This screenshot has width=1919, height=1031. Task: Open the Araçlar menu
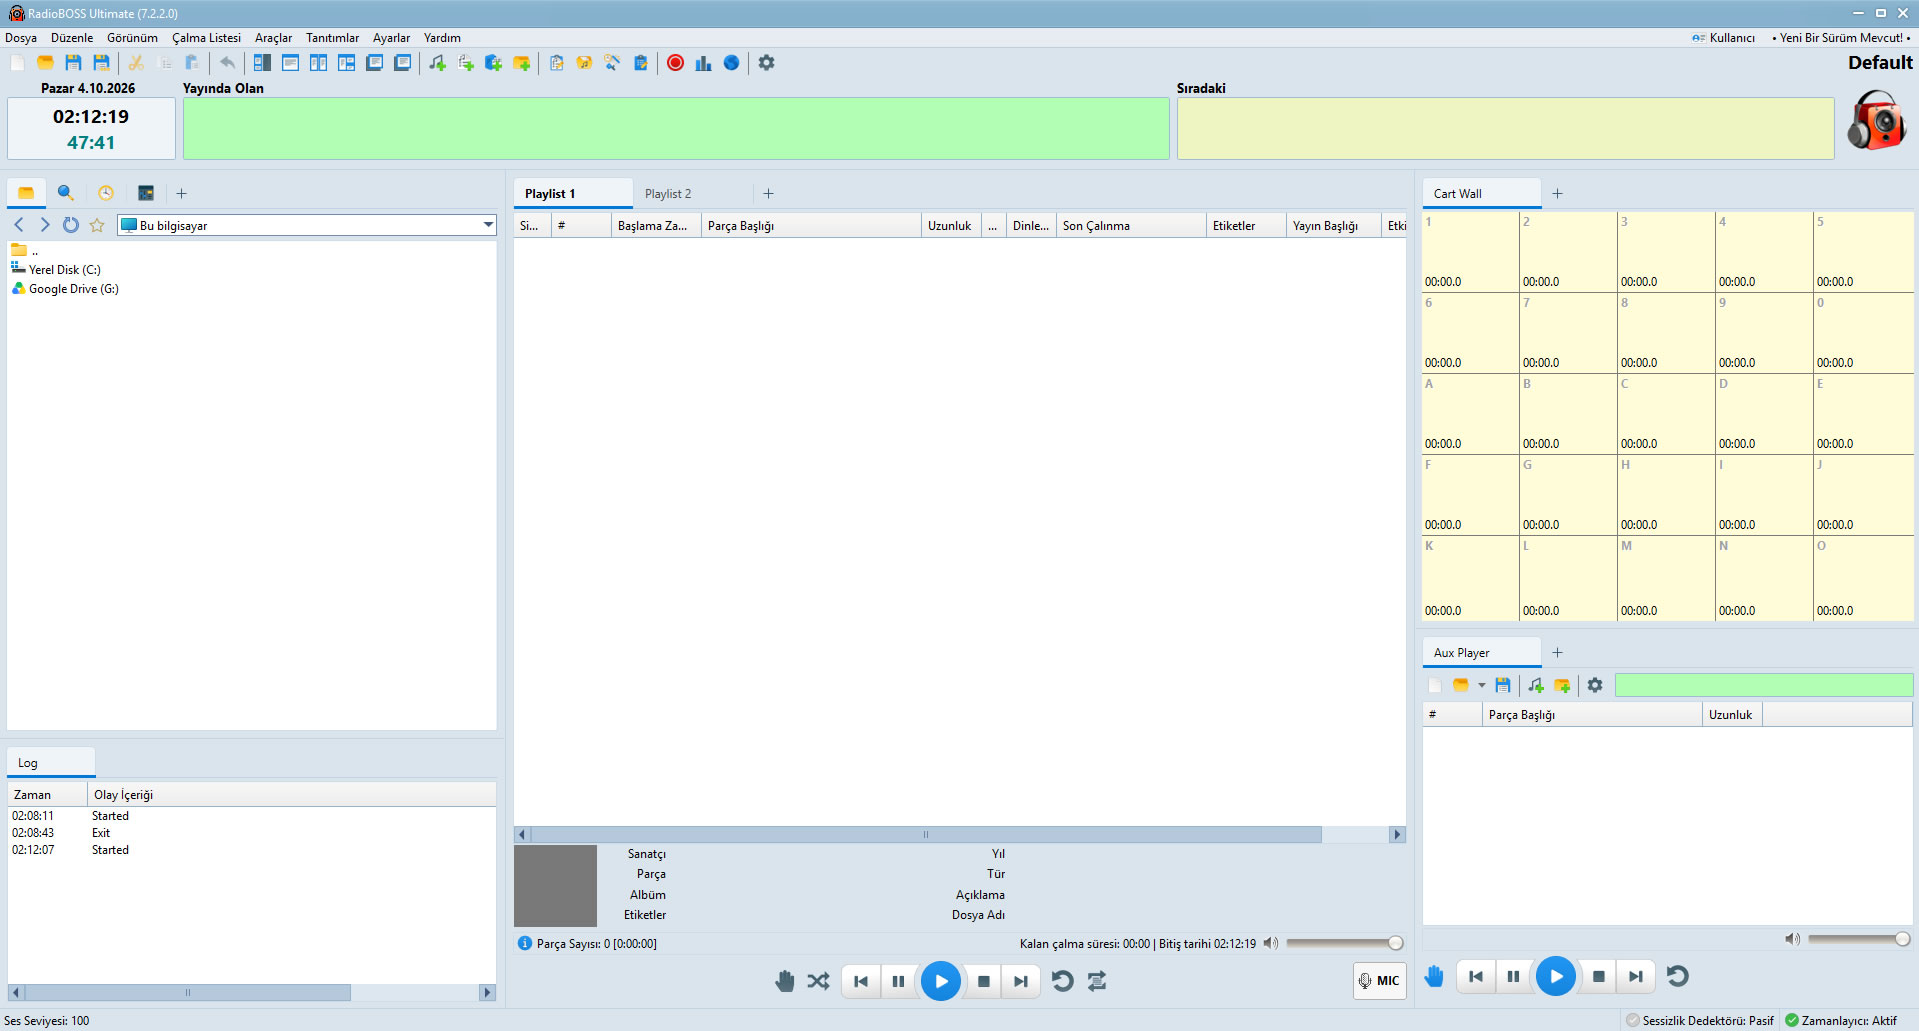coord(273,38)
